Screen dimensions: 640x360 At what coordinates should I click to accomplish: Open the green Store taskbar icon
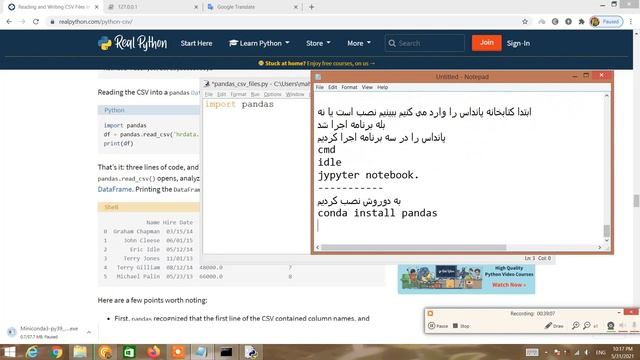tap(129, 352)
